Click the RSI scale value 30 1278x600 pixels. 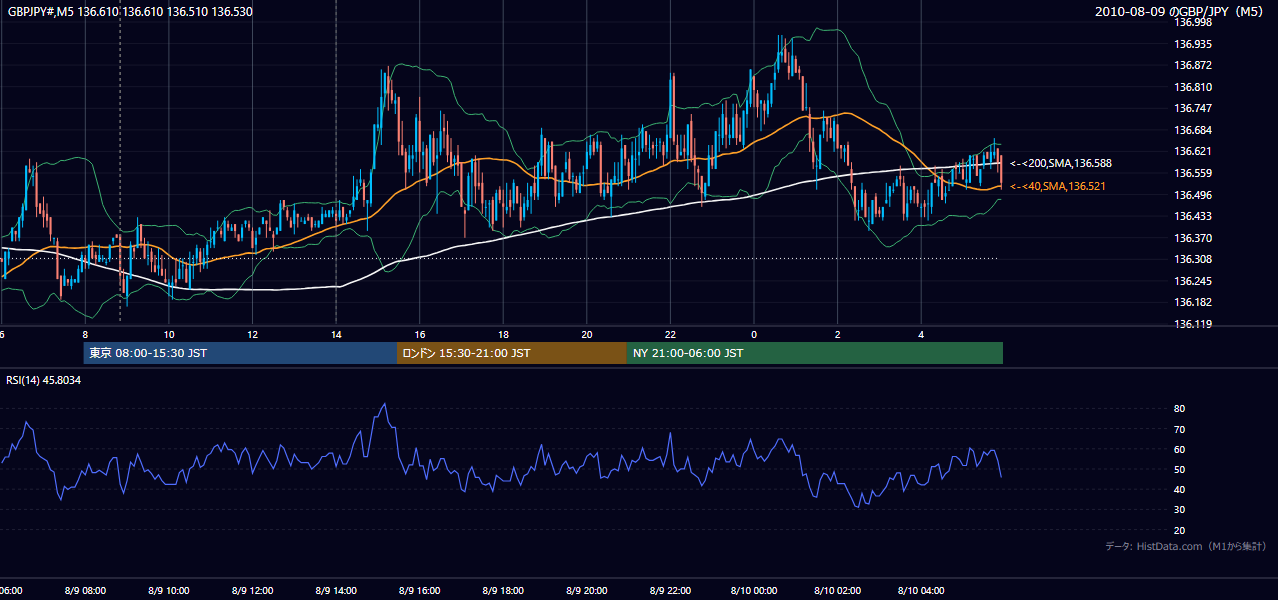coord(1180,510)
